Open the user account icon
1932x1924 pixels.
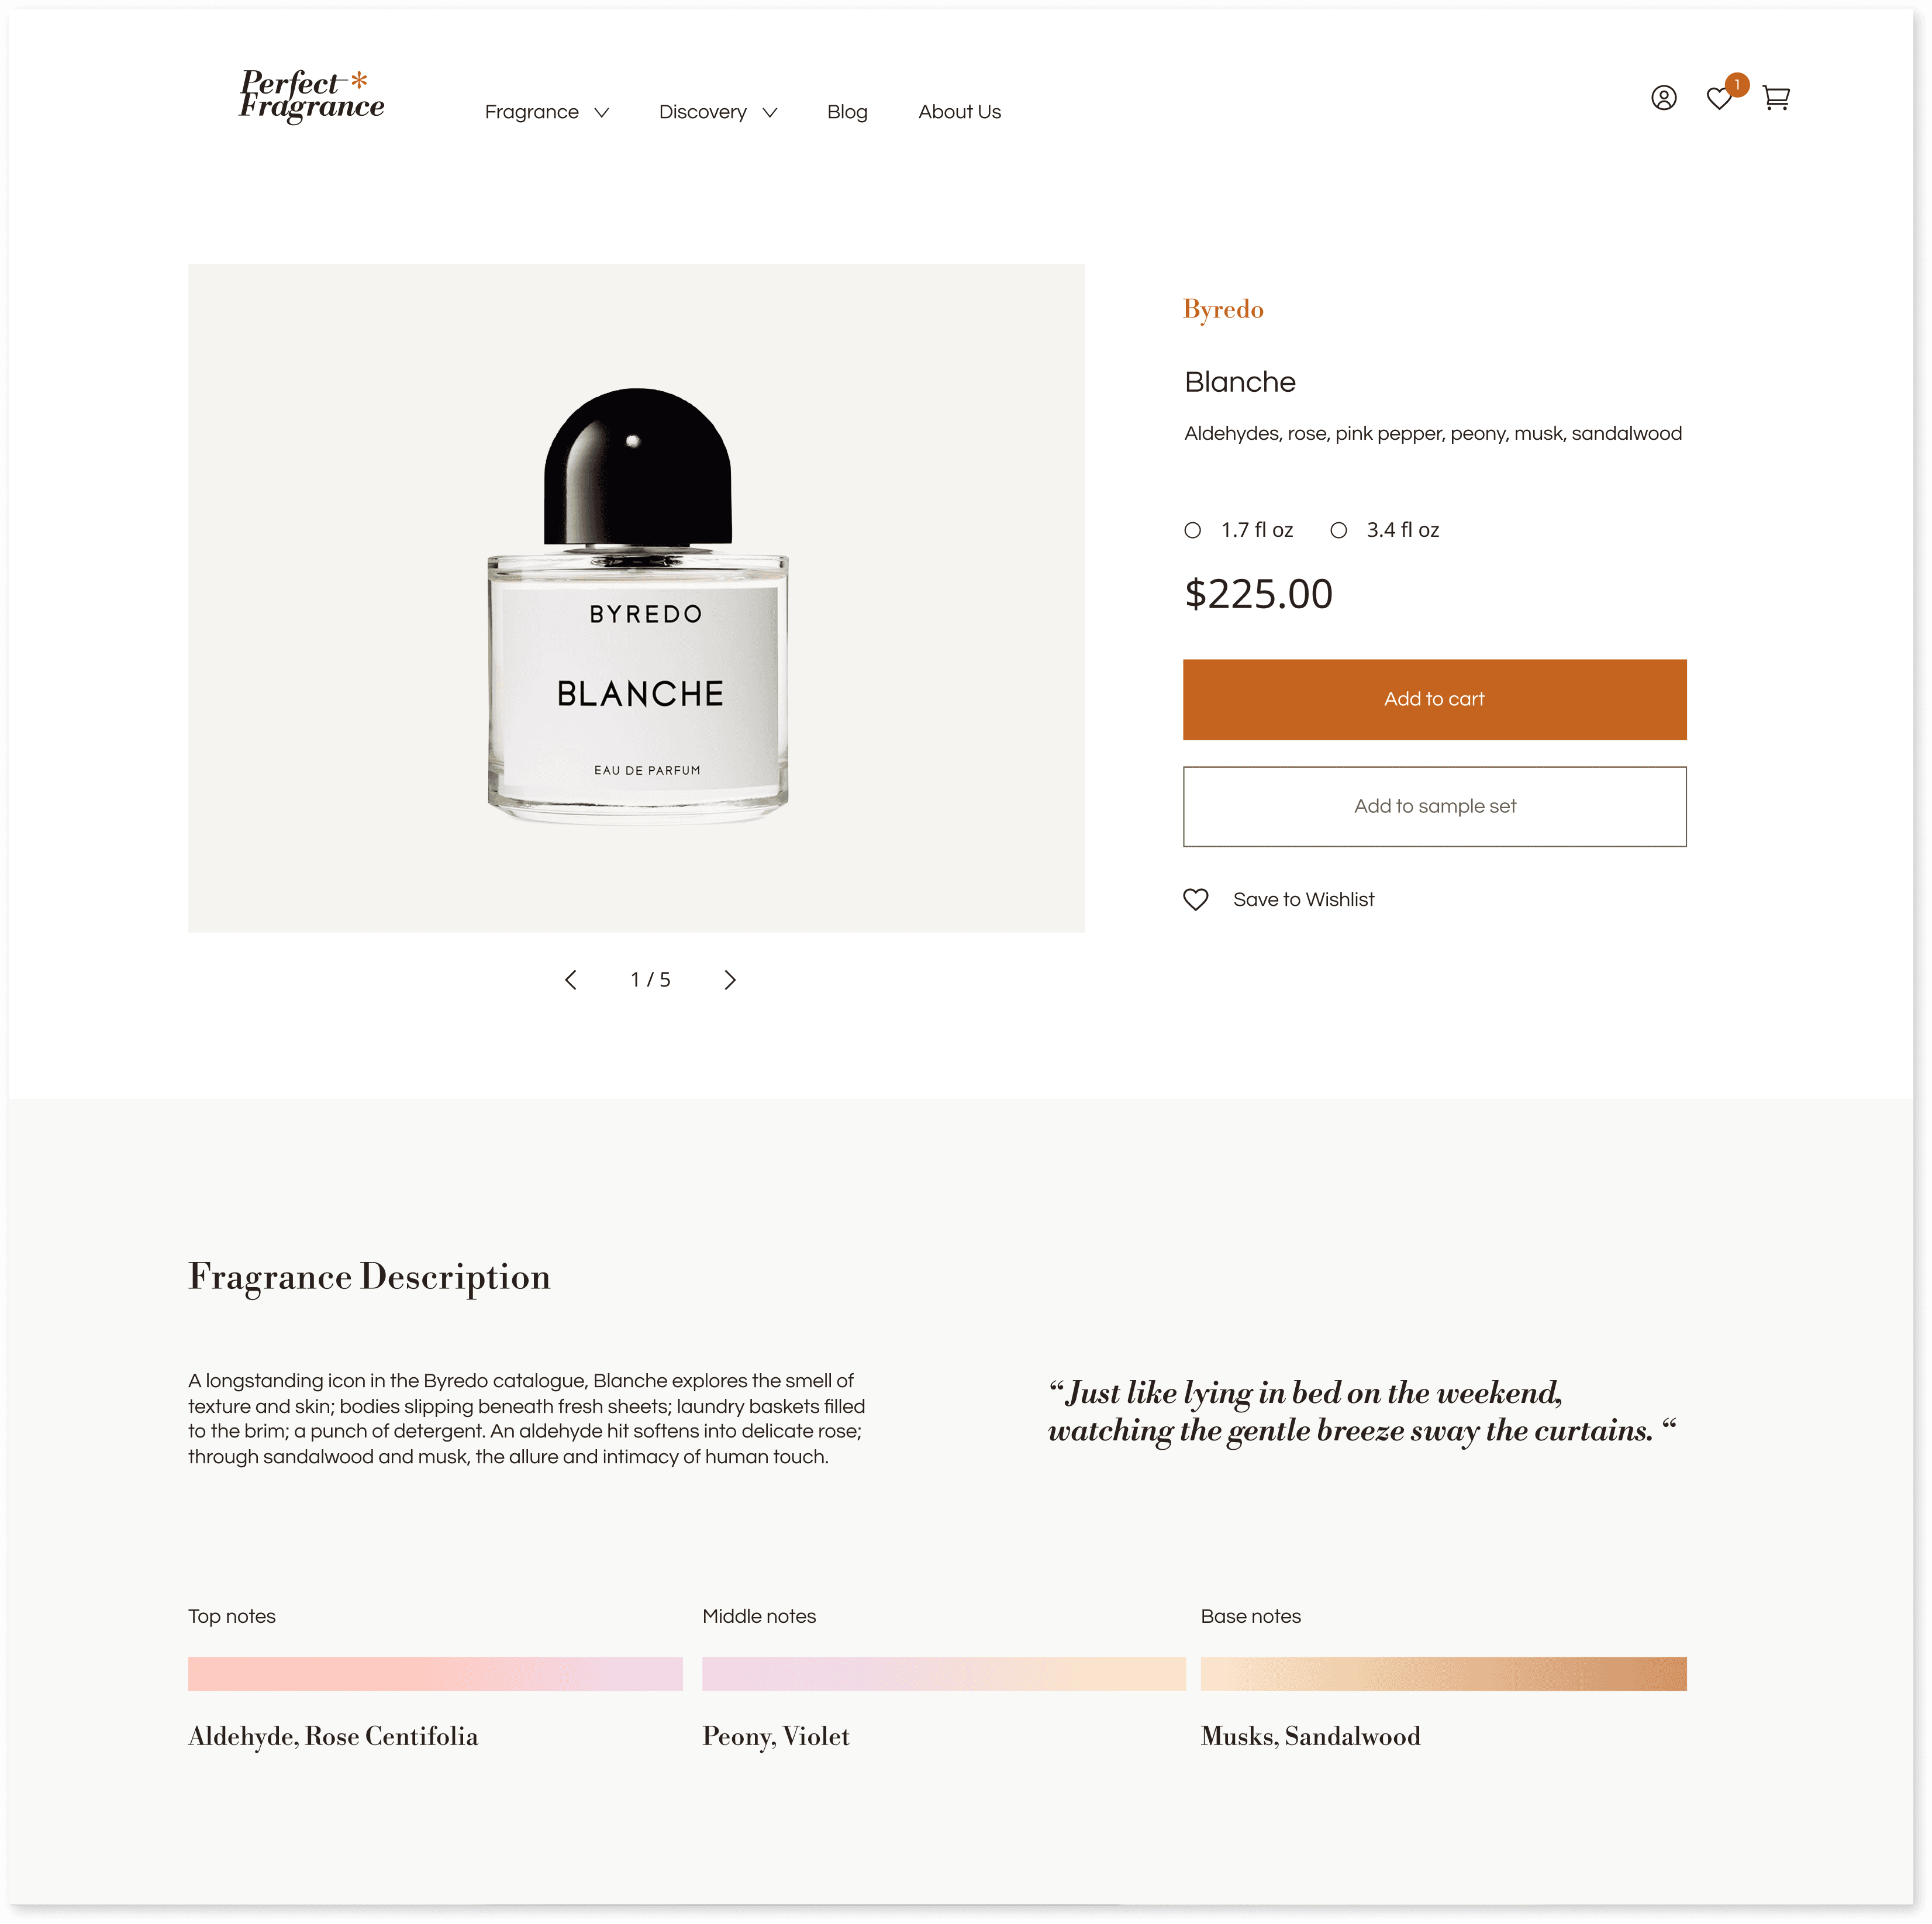coord(1663,97)
